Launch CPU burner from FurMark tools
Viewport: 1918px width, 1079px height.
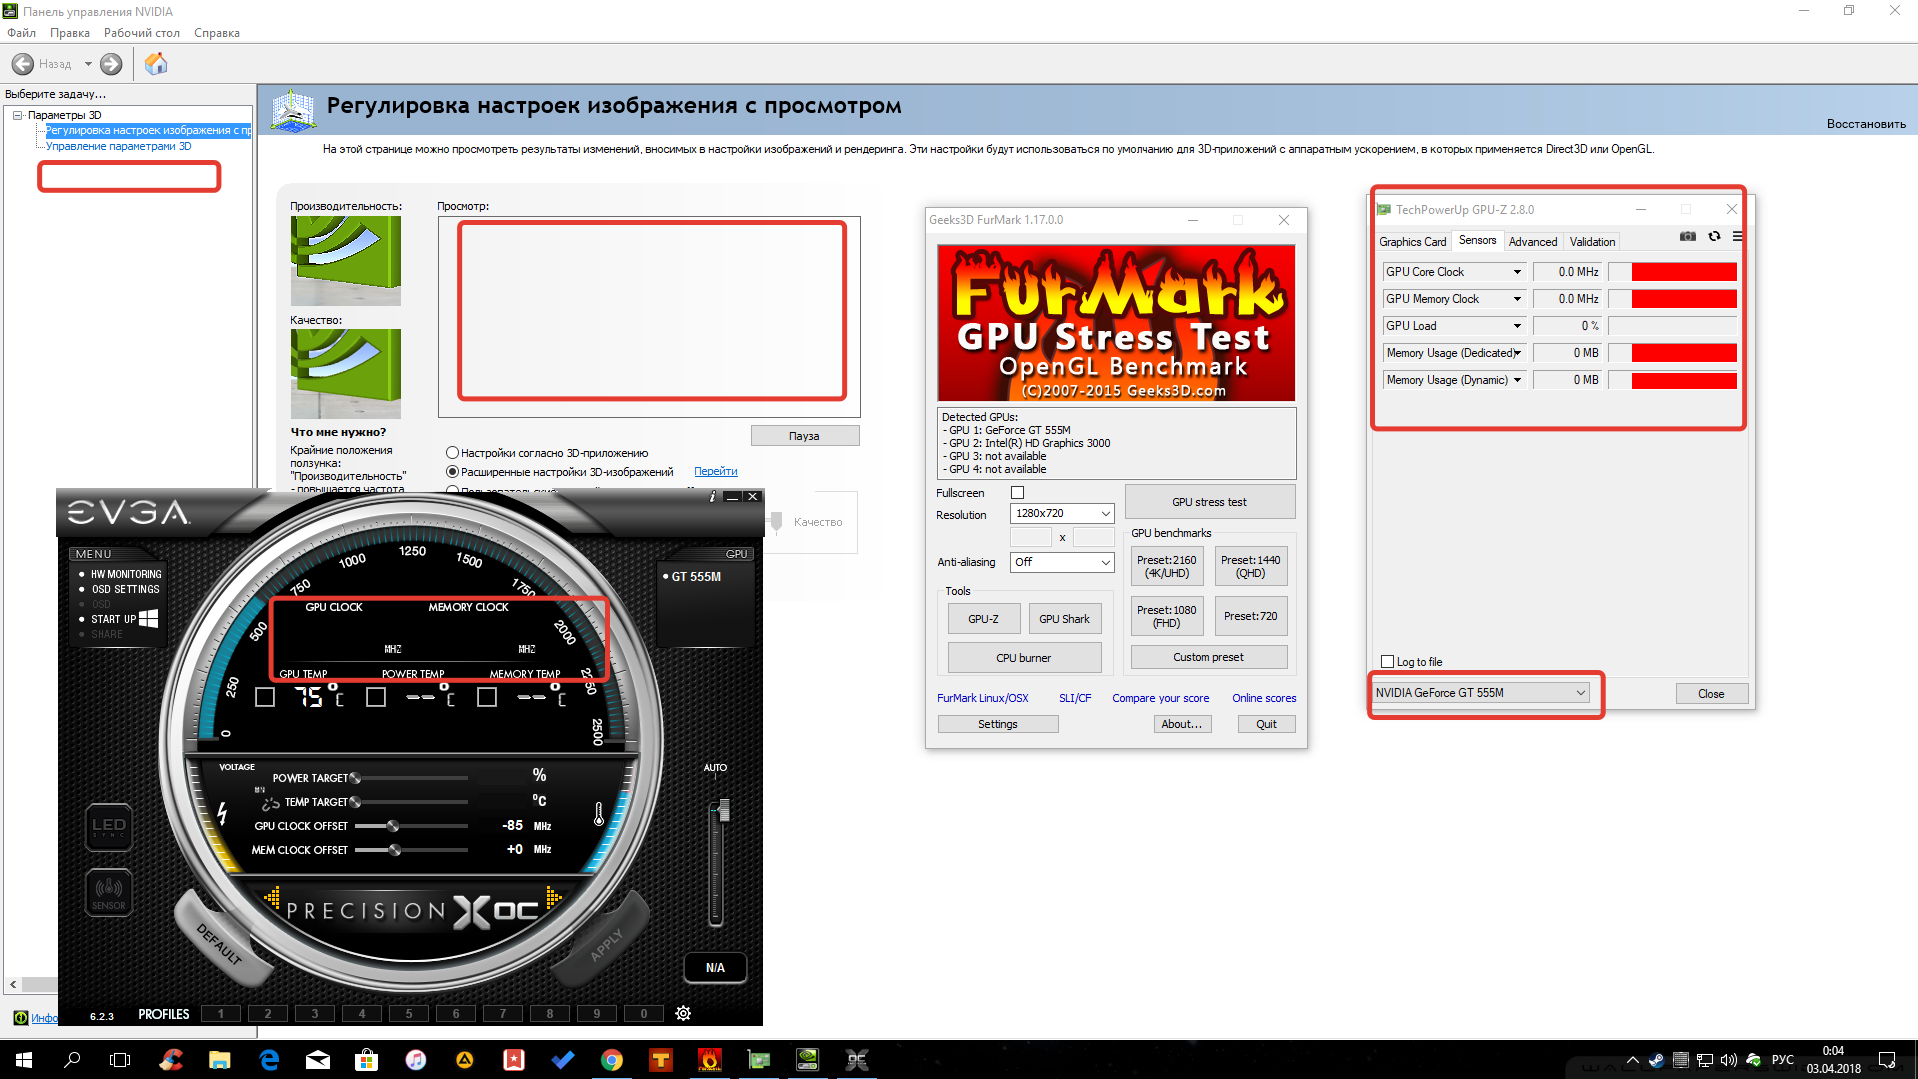(1023, 658)
